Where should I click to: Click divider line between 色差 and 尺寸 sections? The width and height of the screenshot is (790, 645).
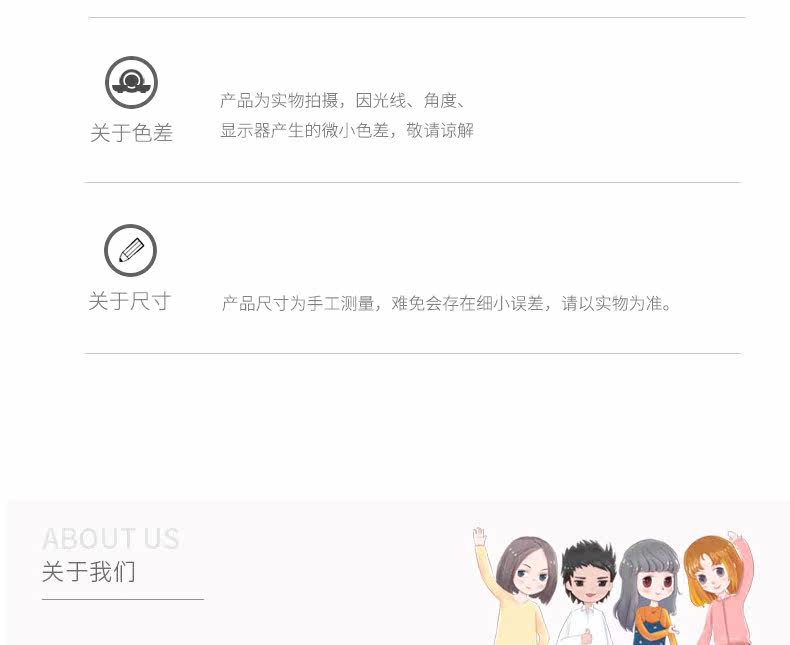(413, 182)
